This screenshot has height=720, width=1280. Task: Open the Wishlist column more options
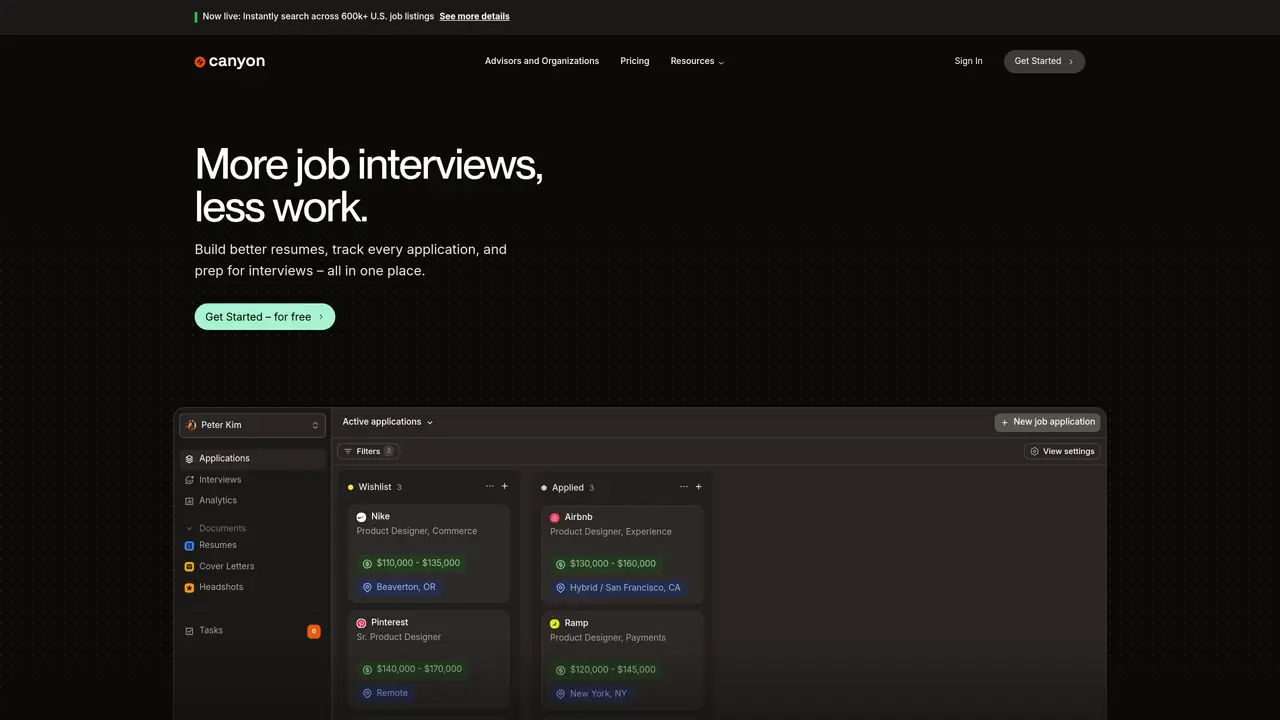tap(490, 487)
